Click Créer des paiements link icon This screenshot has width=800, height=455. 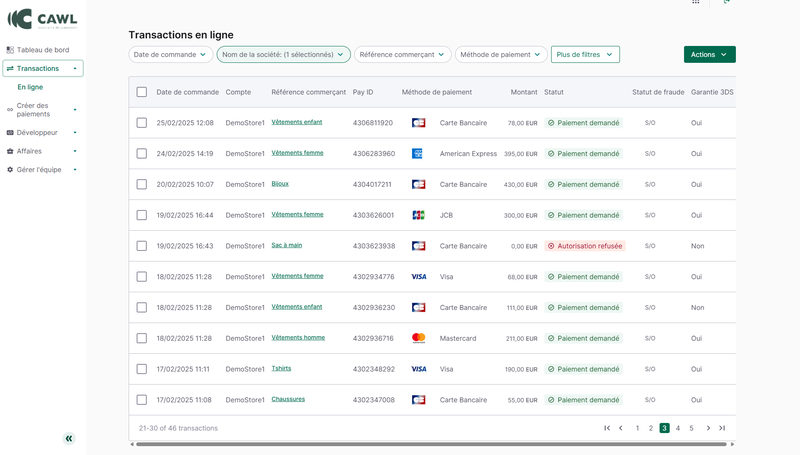point(10,110)
